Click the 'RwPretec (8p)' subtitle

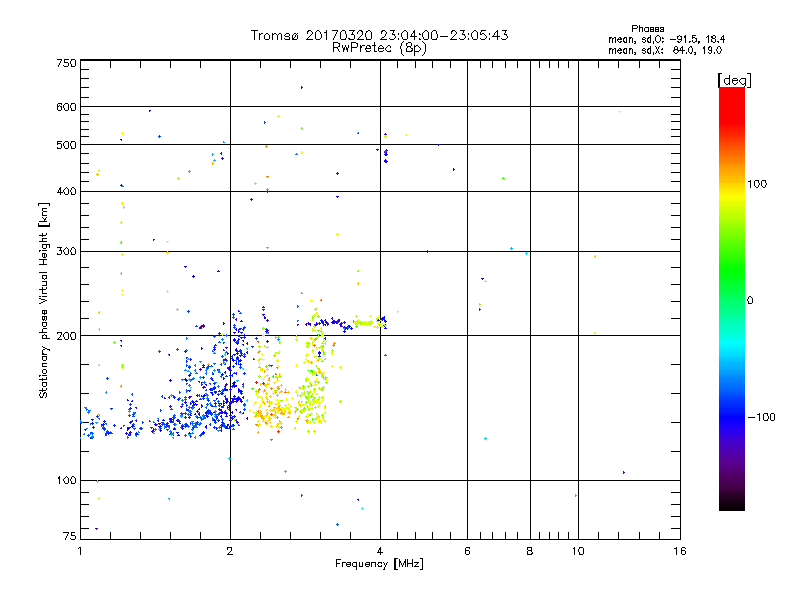379,48
